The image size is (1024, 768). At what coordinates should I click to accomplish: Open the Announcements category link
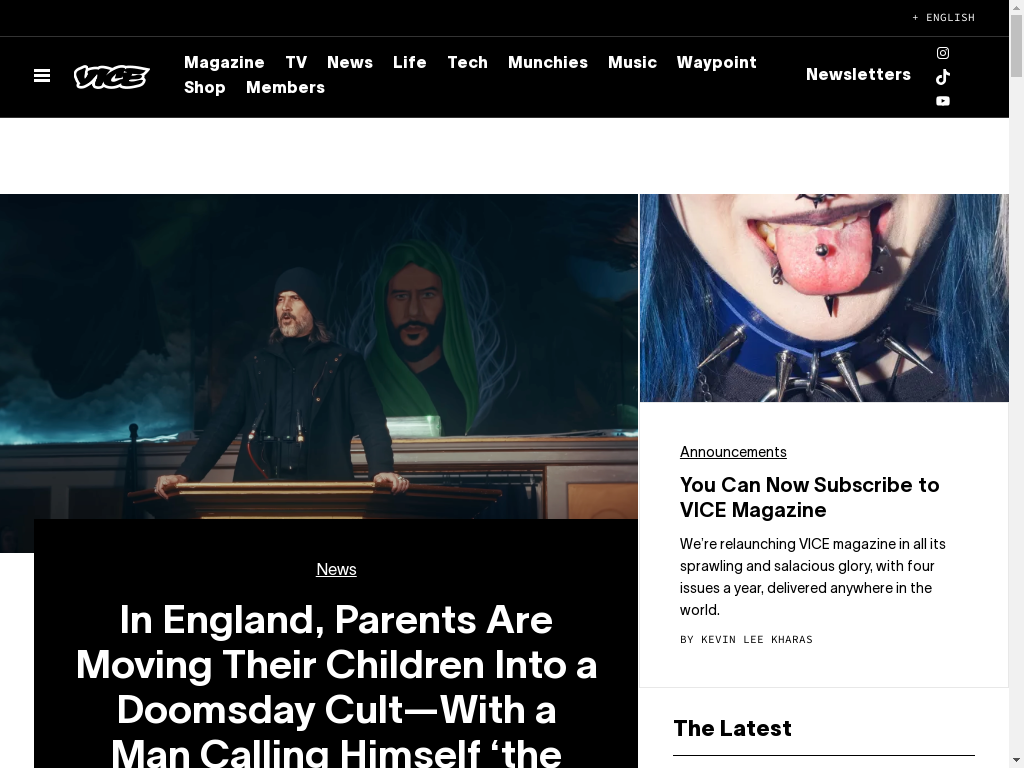pyautogui.click(x=733, y=452)
